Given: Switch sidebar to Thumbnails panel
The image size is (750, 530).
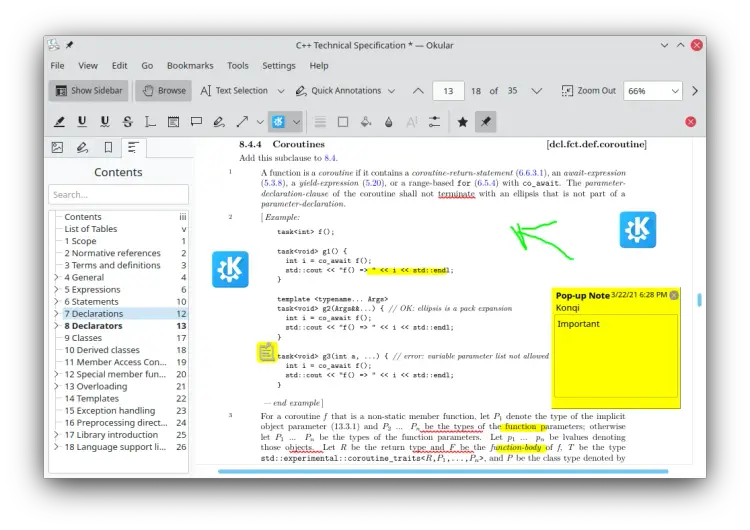Looking at the screenshot, I should pyautogui.click(x=57, y=147).
